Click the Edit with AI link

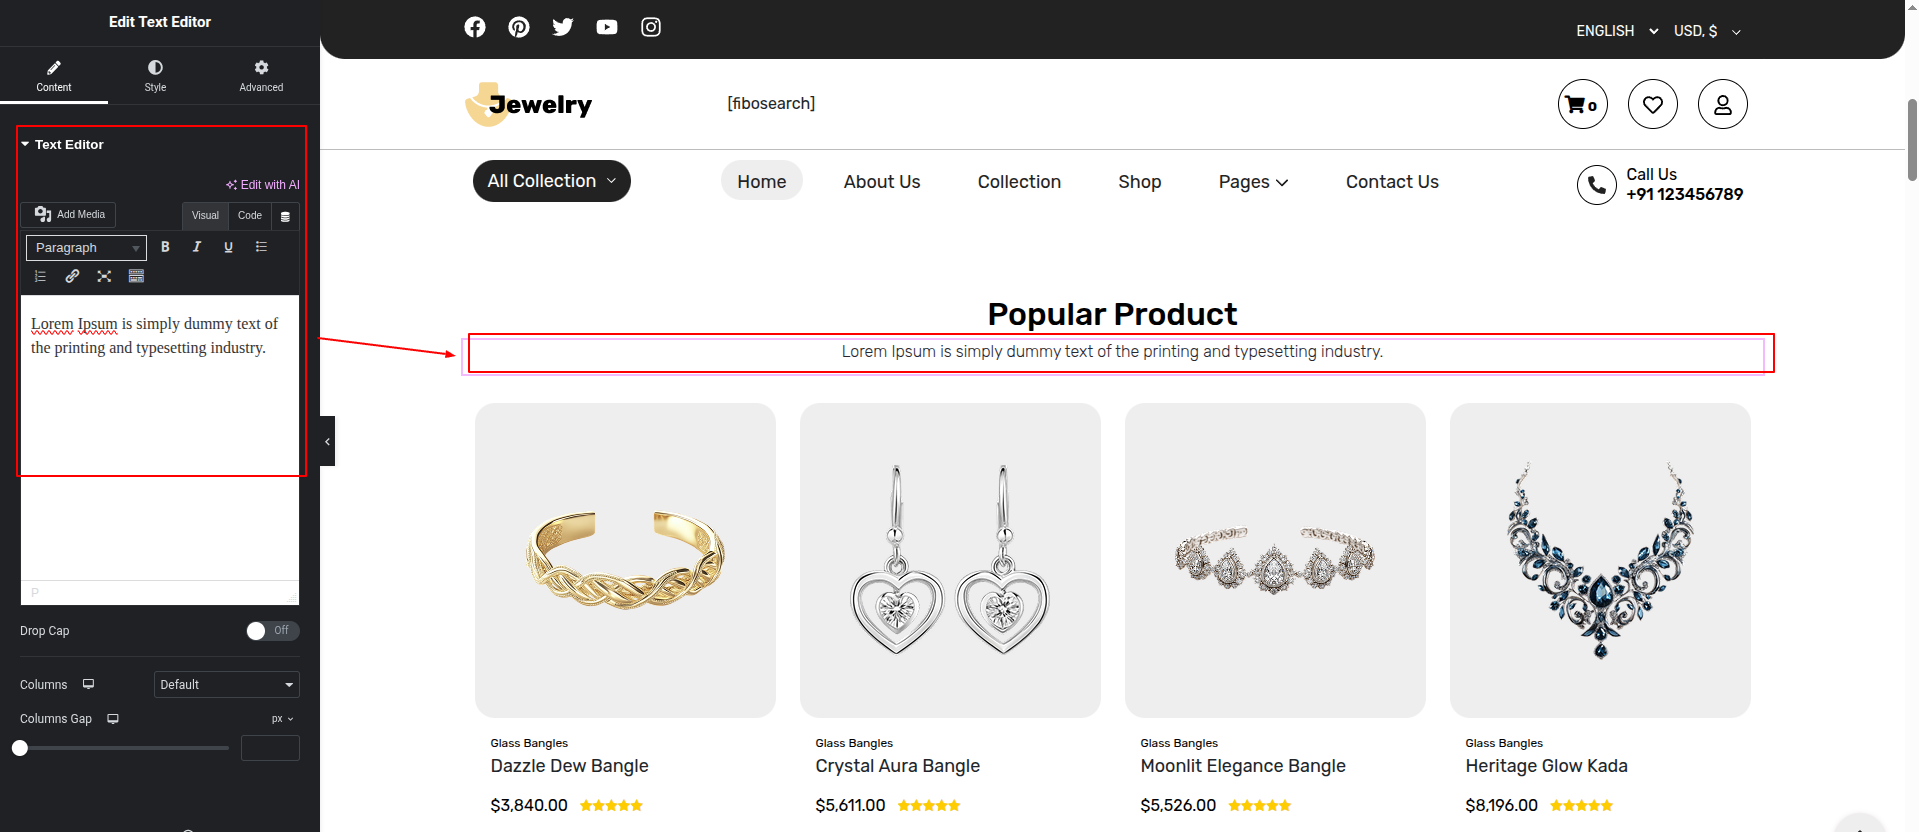point(263,185)
